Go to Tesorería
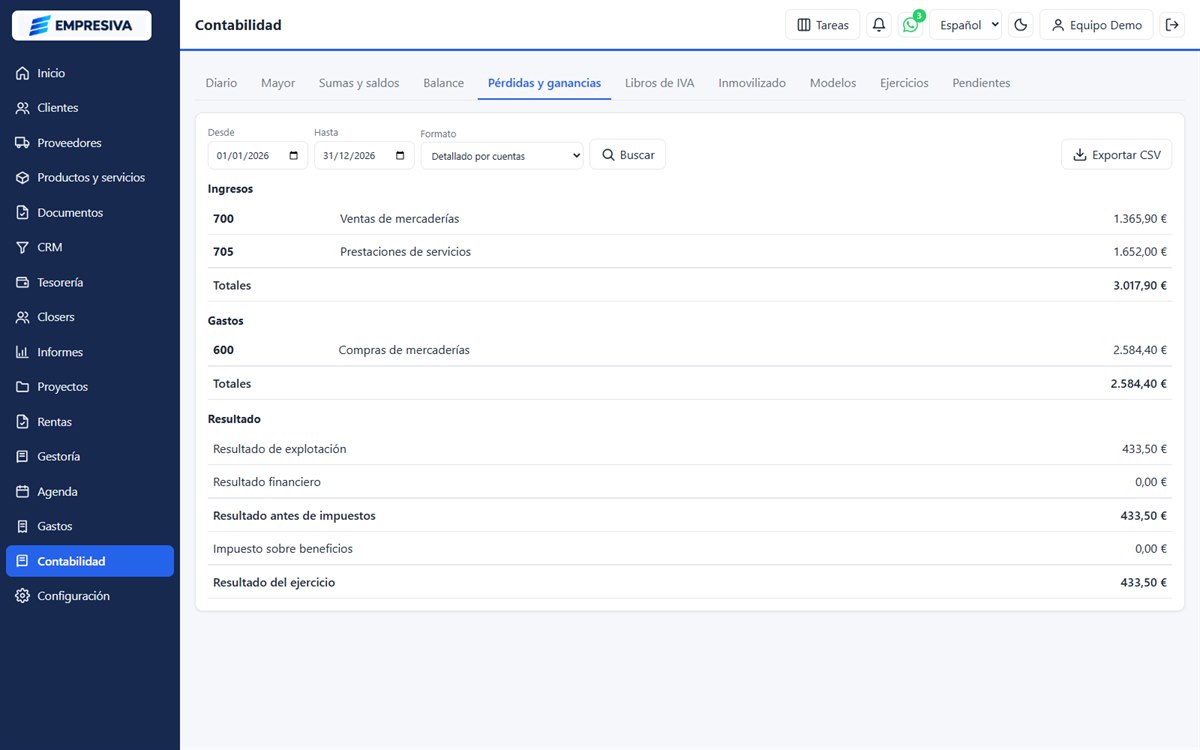This screenshot has width=1200, height=750. point(90,282)
